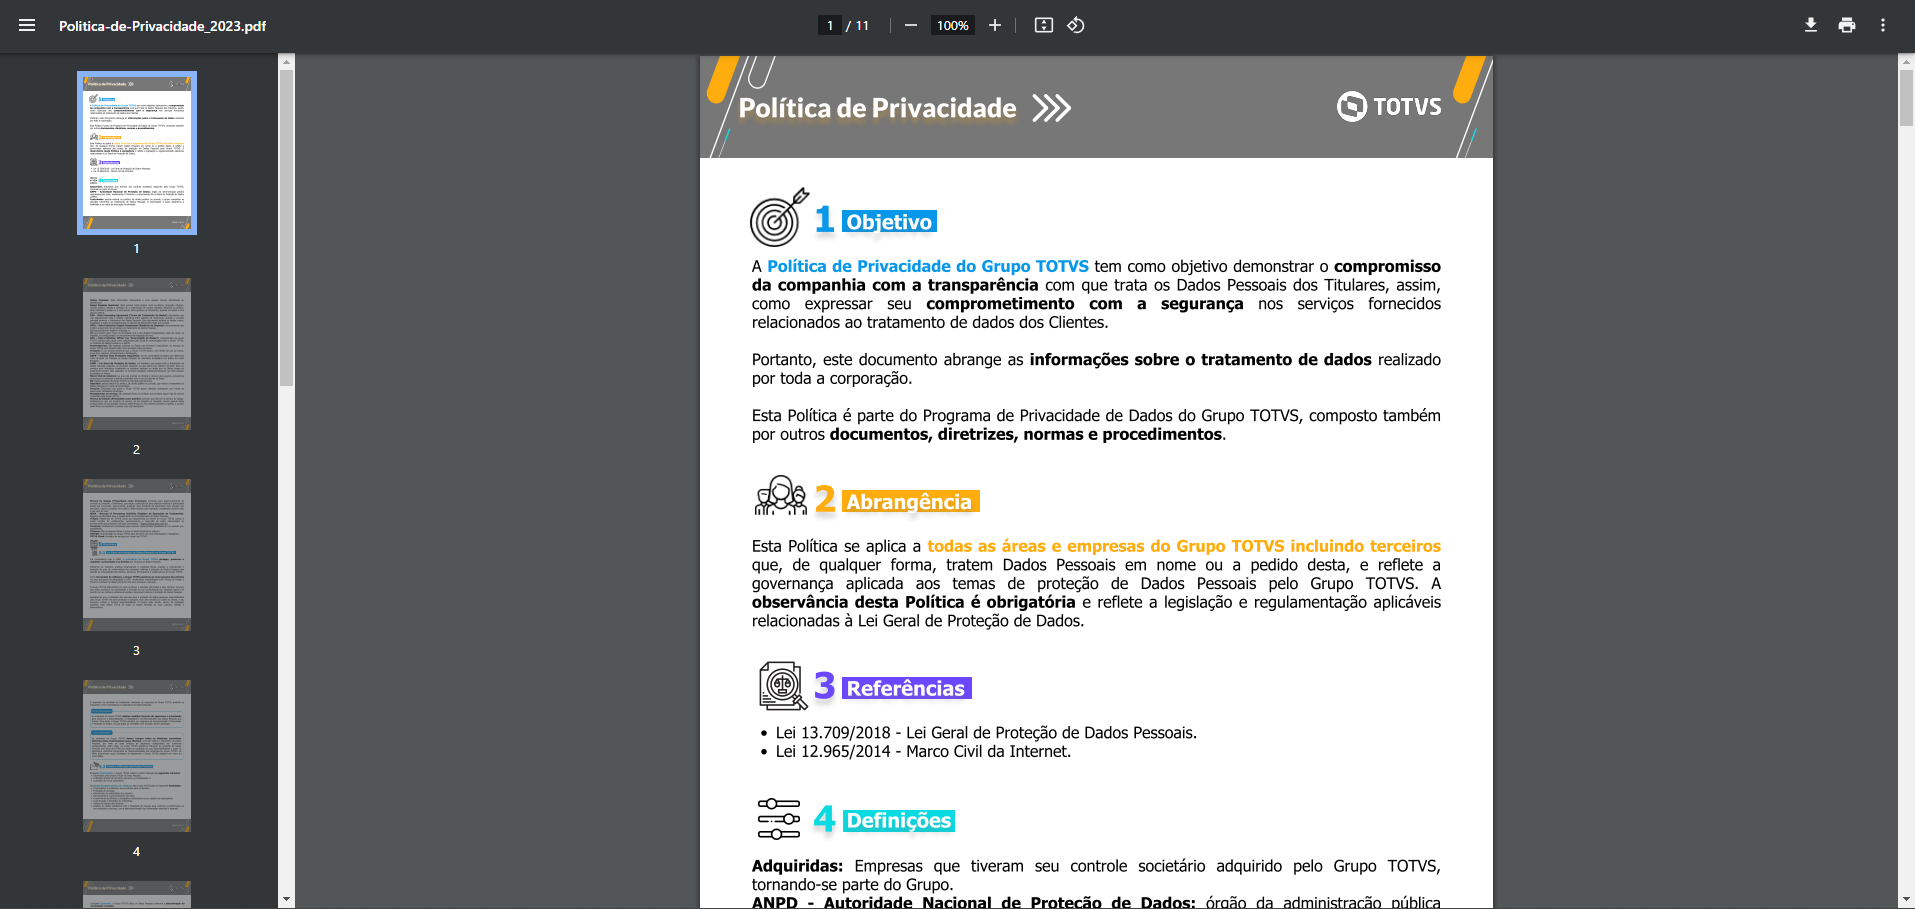This screenshot has height=909, width=1915.
Task: Zoom in with the plus button
Action: click(x=995, y=26)
